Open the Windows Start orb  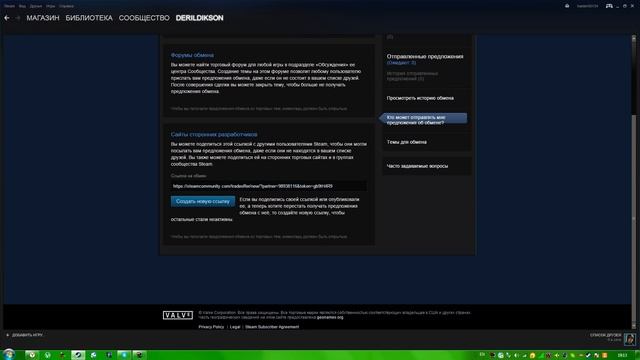9,354
